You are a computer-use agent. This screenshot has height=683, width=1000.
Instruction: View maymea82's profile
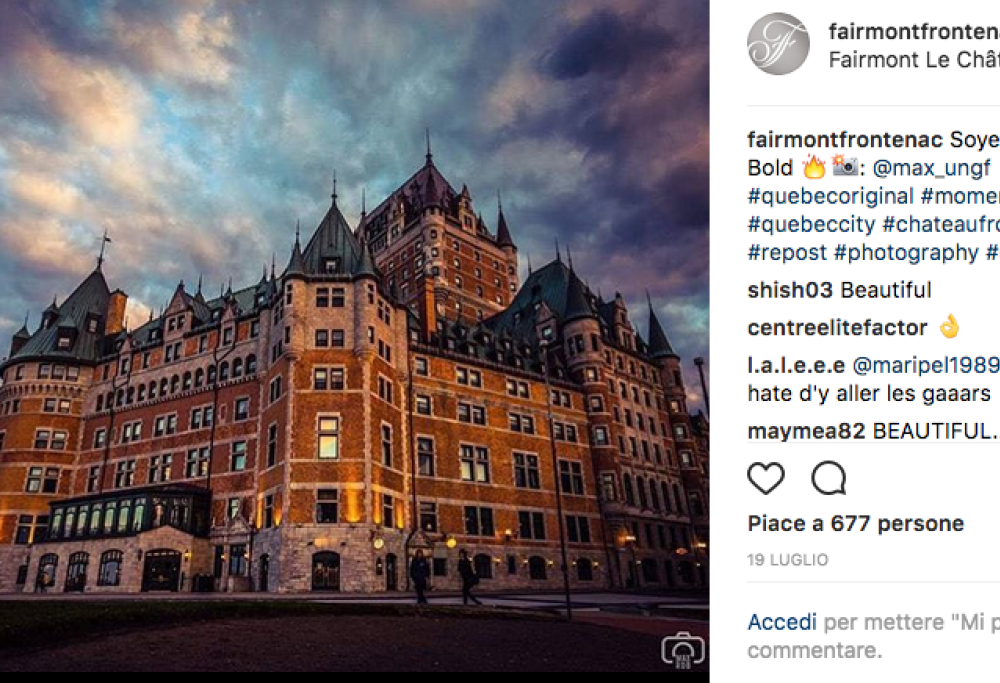pyautogui.click(x=807, y=431)
